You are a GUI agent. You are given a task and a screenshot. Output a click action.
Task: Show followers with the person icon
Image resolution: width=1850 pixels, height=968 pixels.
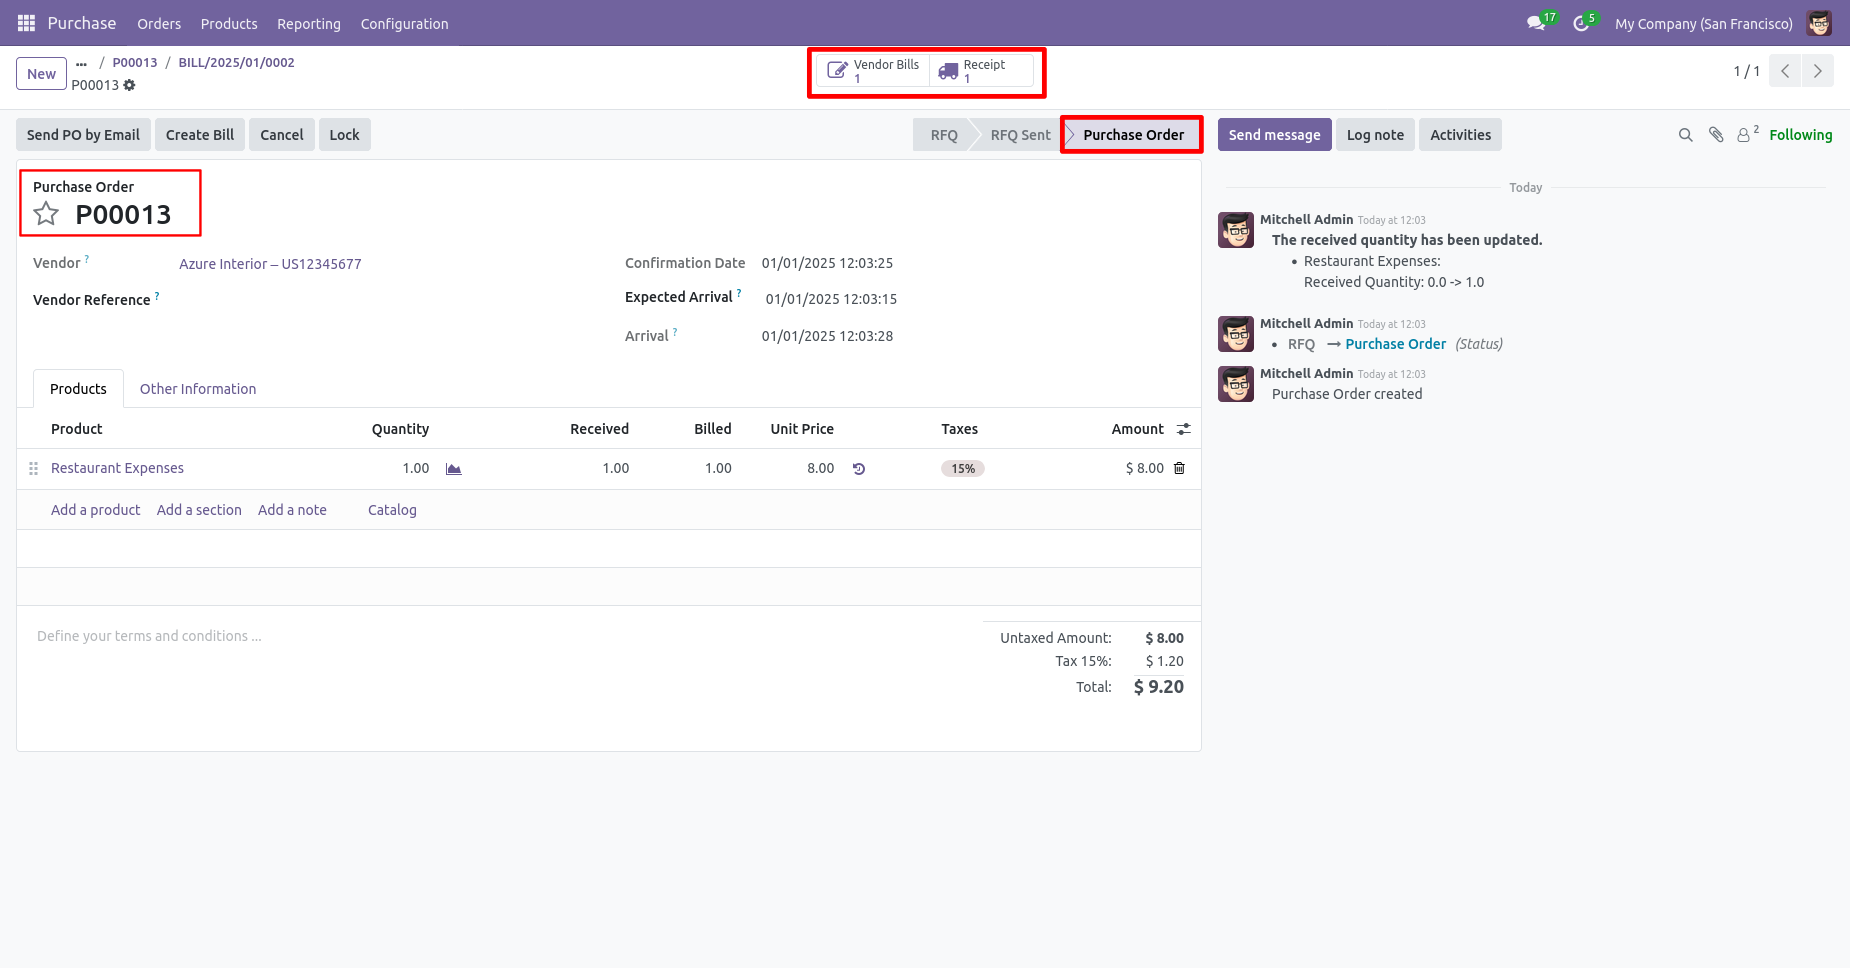1746,134
